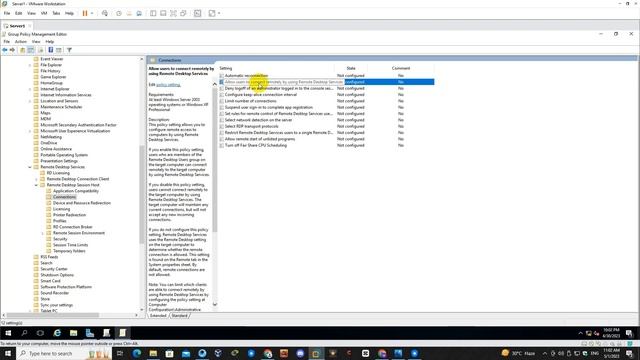The height and width of the screenshot is (360, 640).
Task: Open host notification center icon
Action: [629, 353]
